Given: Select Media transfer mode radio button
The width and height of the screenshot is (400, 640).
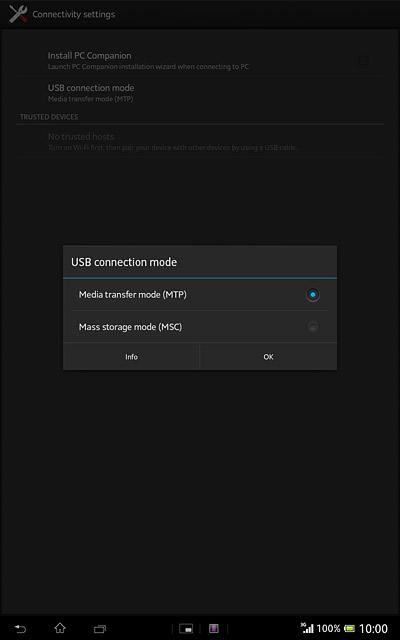Looking at the screenshot, I should click(x=313, y=295).
